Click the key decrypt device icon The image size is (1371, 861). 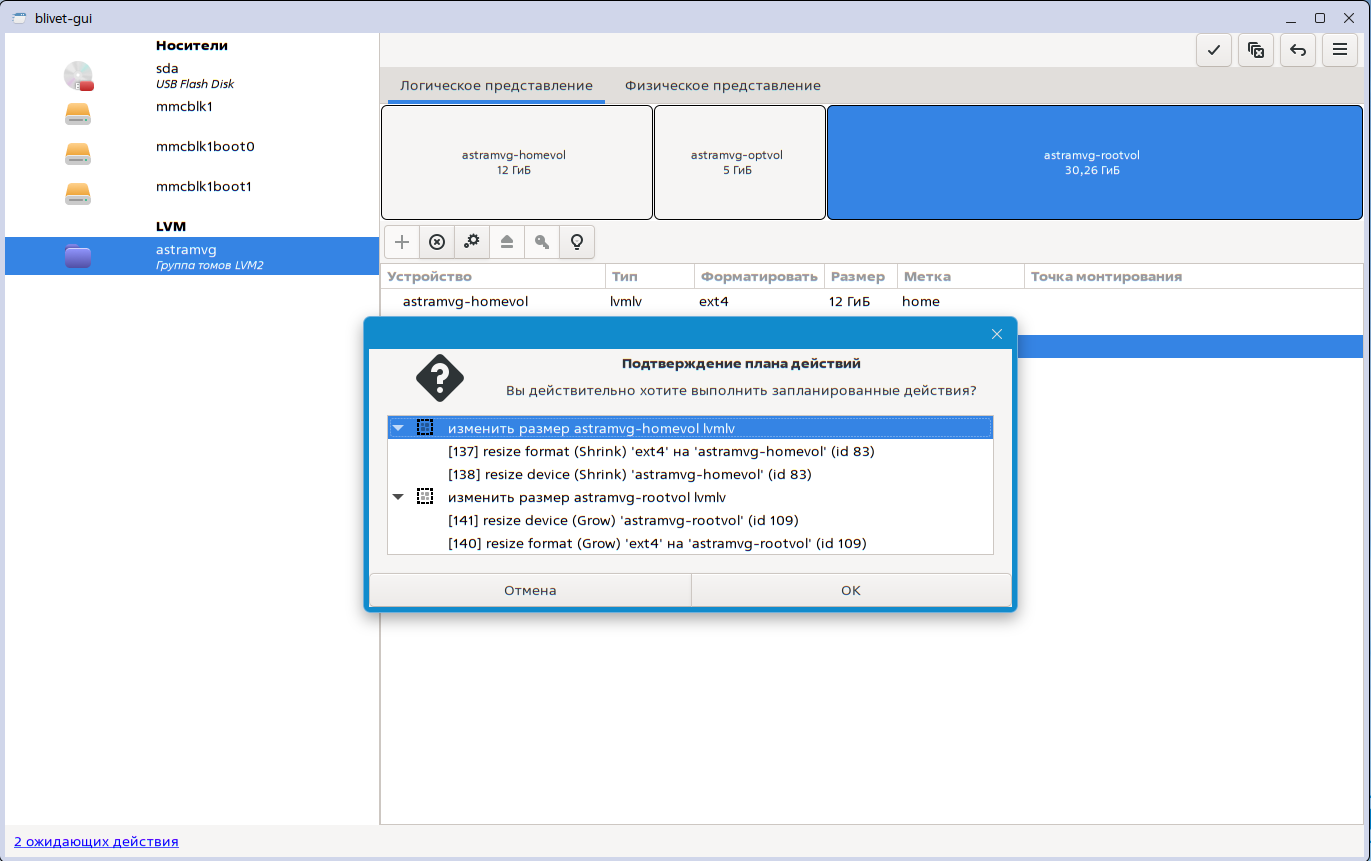pyautogui.click(x=542, y=242)
